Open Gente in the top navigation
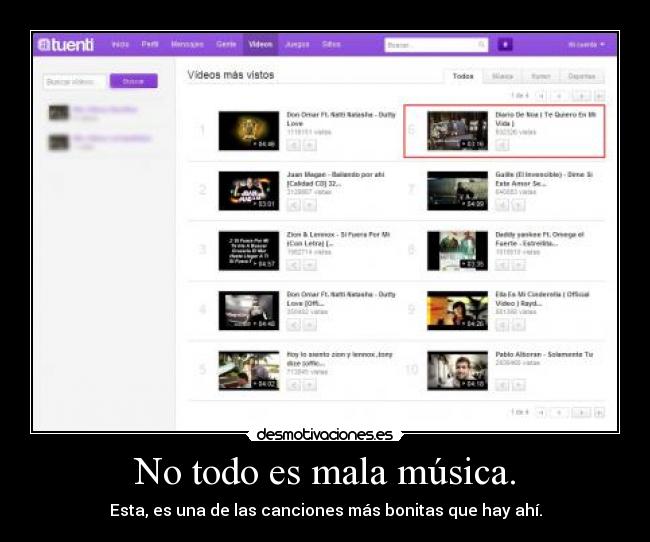 pyautogui.click(x=226, y=44)
